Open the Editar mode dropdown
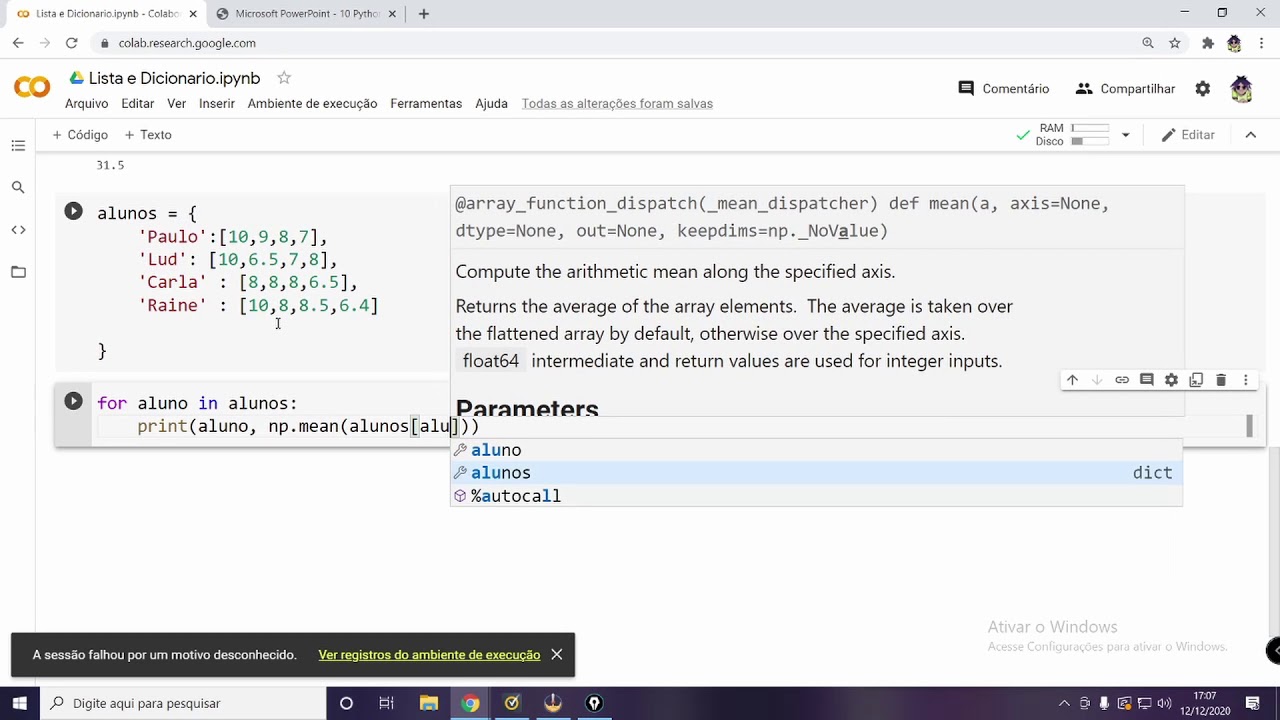Screen dimensions: 1280x720 [1188, 135]
